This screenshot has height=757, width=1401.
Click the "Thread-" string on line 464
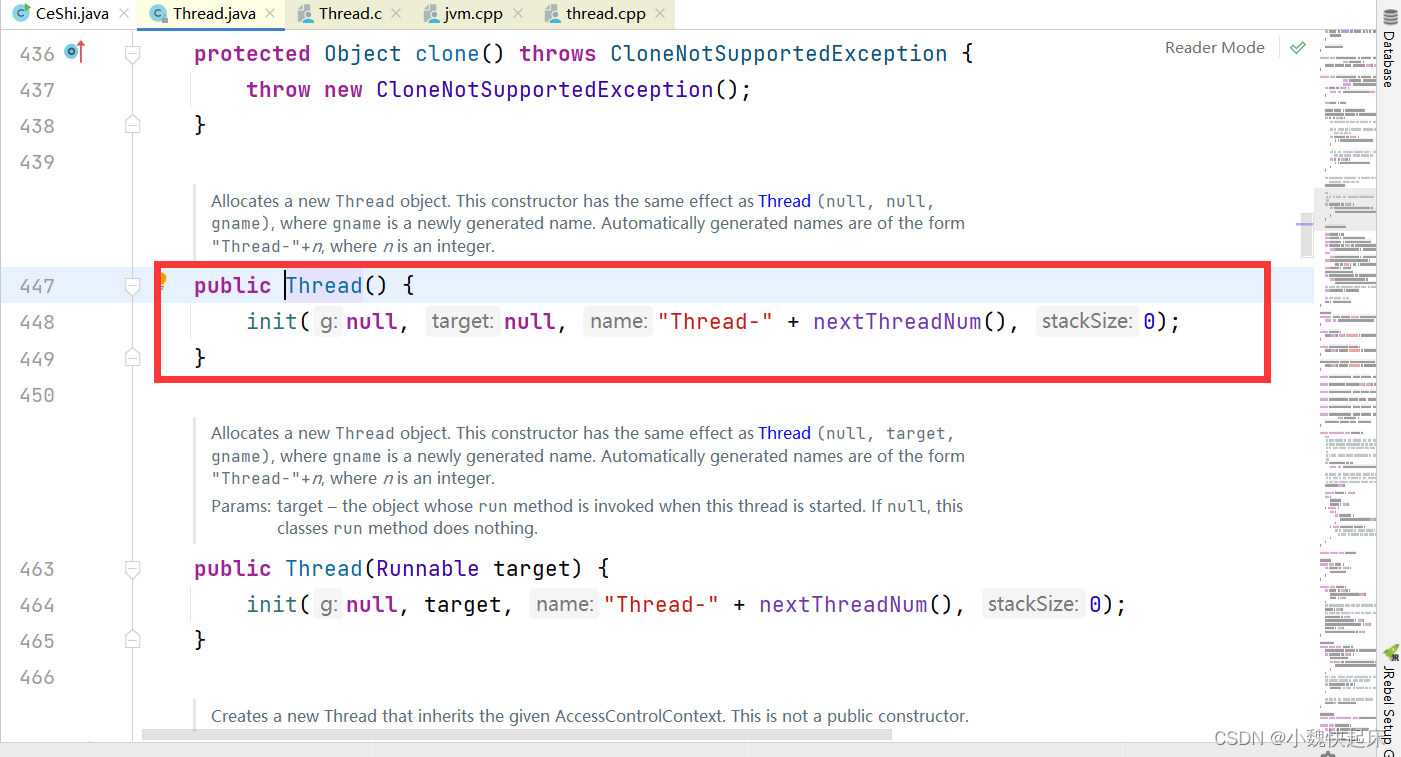coord(662,605)
